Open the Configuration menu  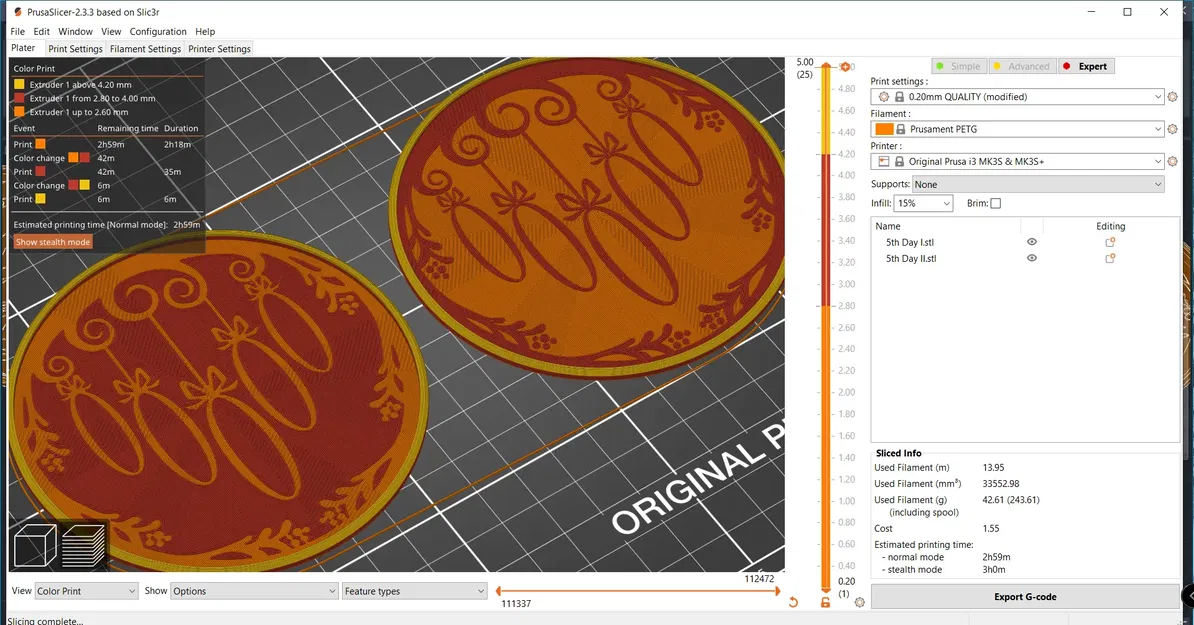(158, 31)
